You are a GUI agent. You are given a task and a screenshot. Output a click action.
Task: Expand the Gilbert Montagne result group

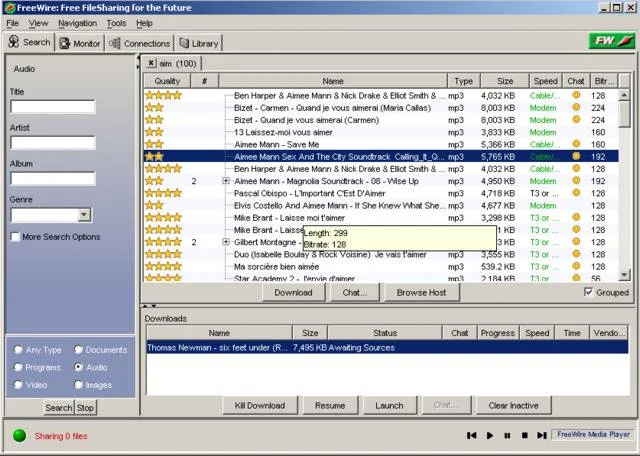(226, 242)
